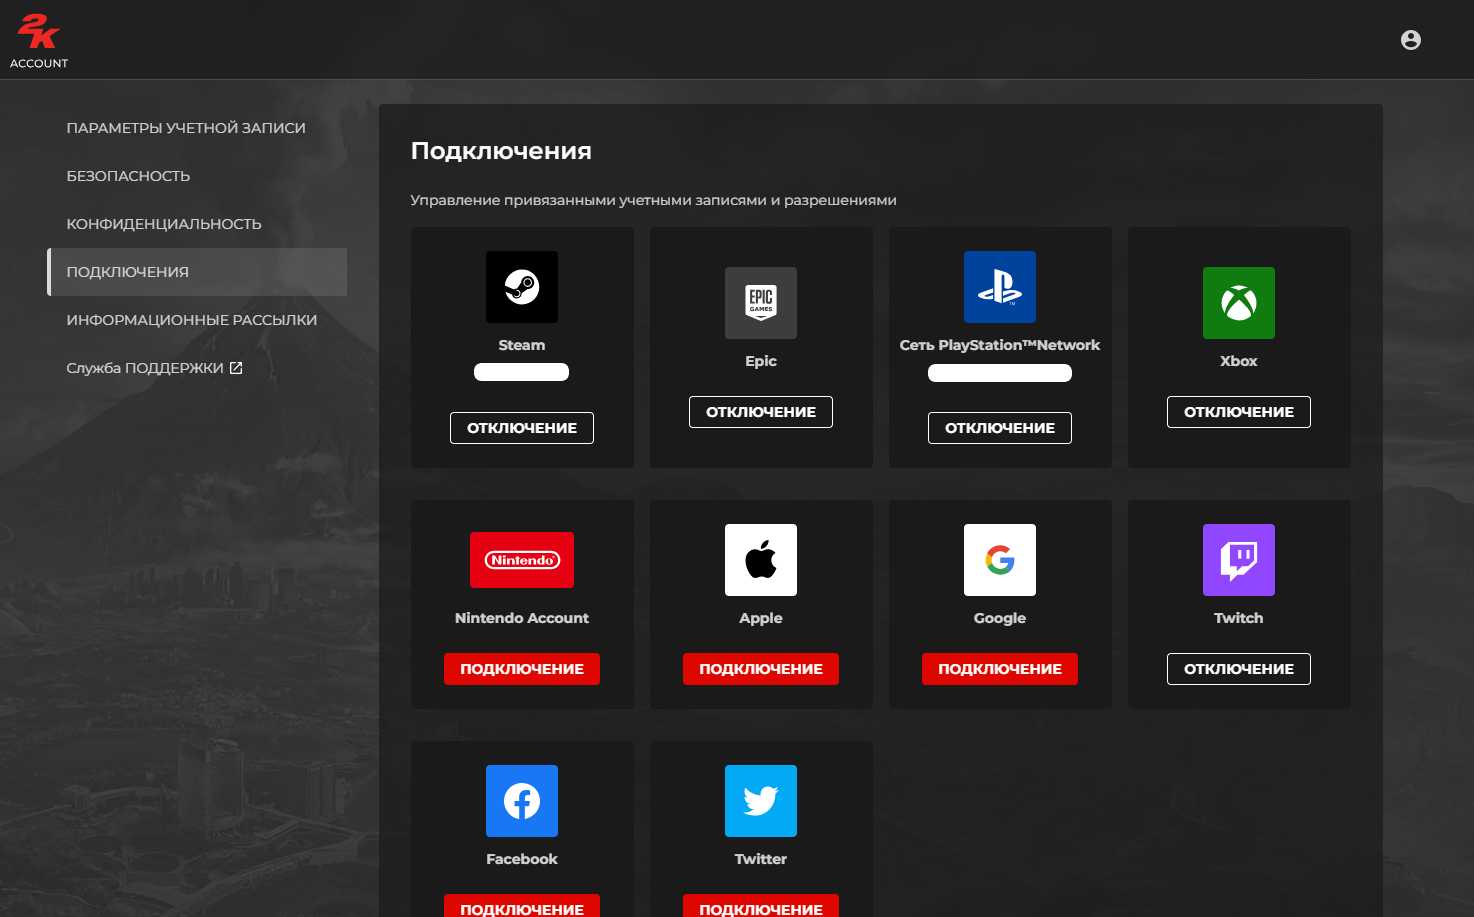Image resolution: width=1474 pixels, height=917 pixels.
Task: Click the Steam label text
Action: (x=522, y=345)
